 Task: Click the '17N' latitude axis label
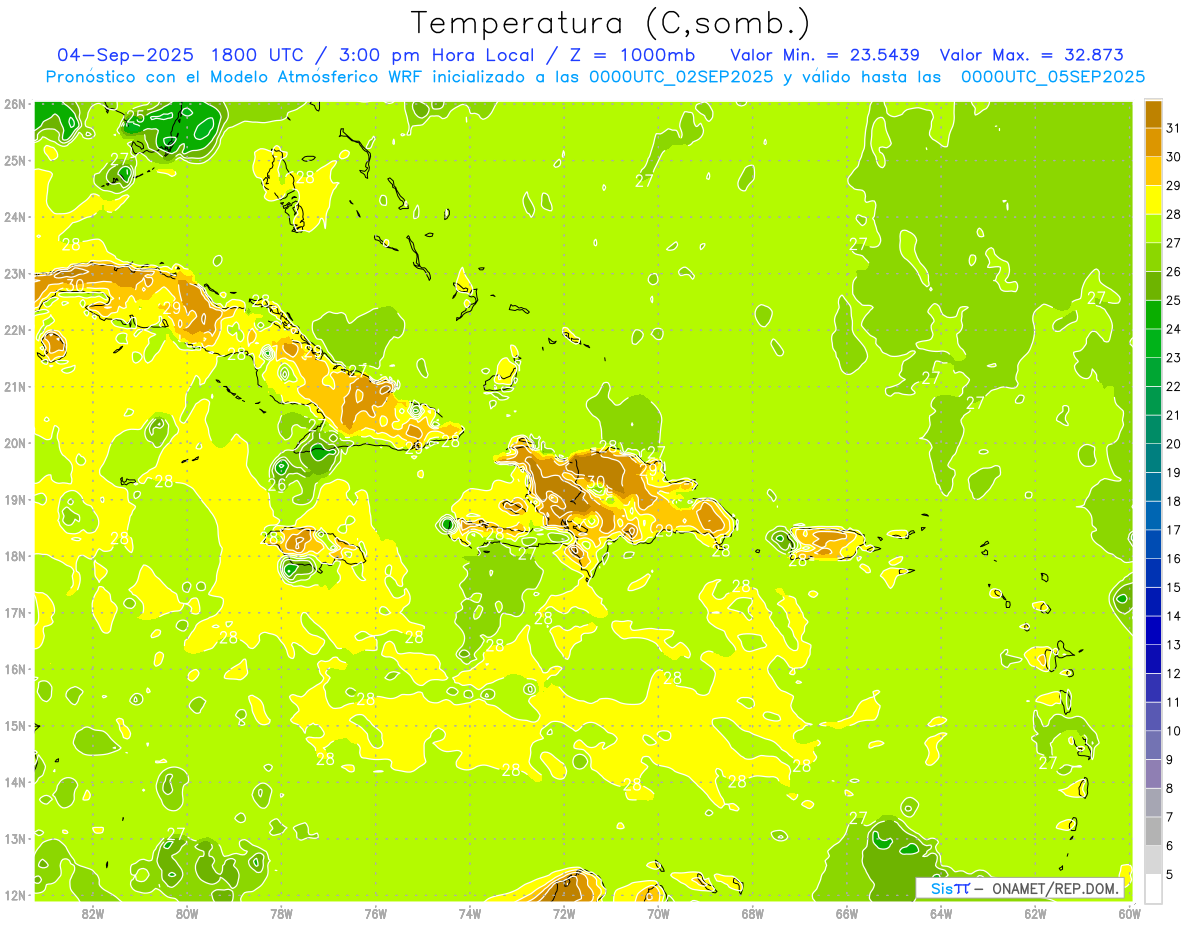pyautogui.click(x=15, y=612)
